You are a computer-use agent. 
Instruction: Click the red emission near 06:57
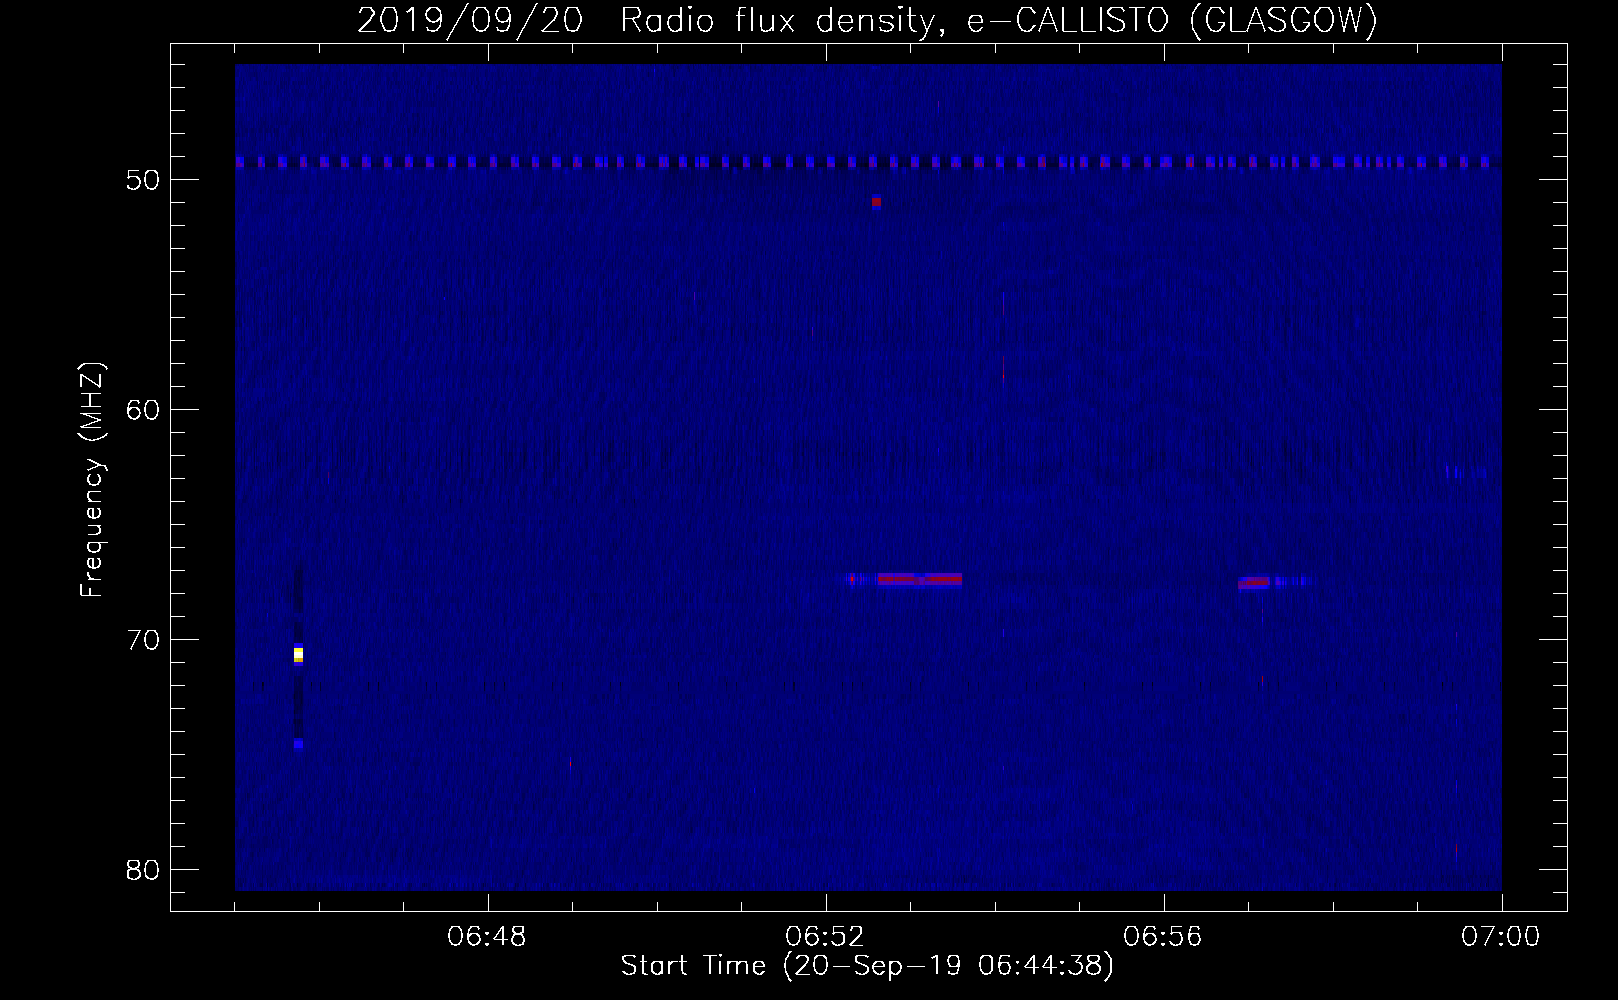point(1254,582)
